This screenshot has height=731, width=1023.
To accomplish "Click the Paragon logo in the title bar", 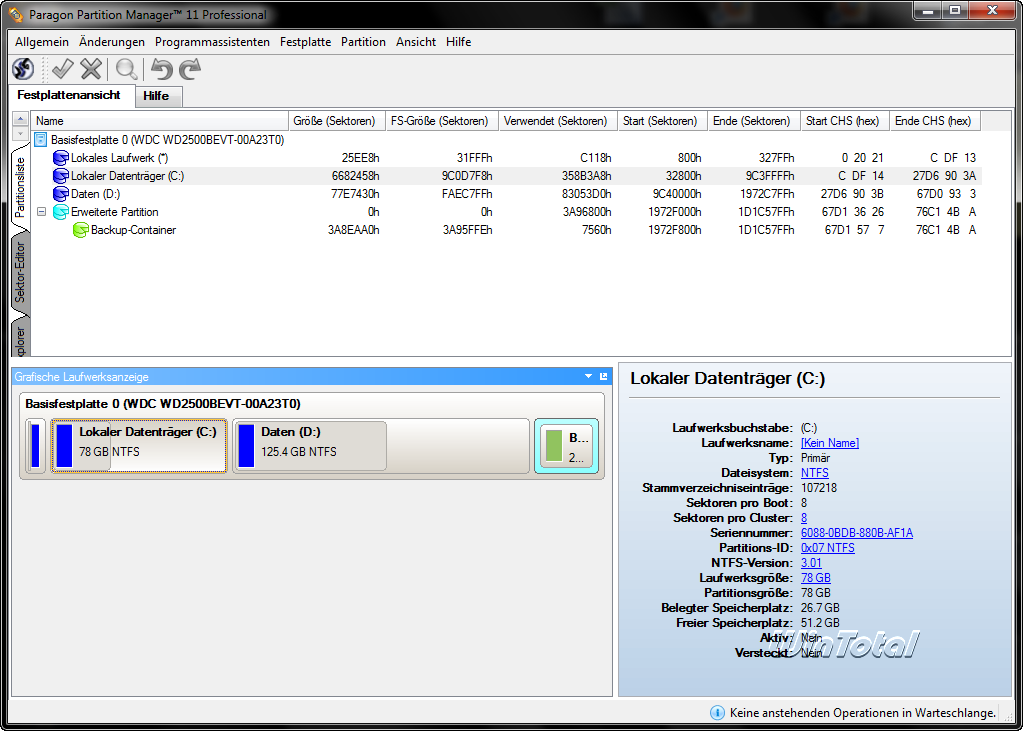I will (16, 14).
